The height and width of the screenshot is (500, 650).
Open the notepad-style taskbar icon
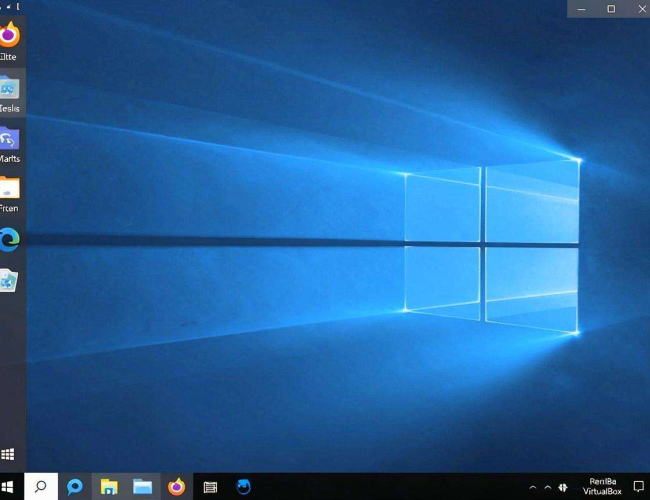point(210,487)
